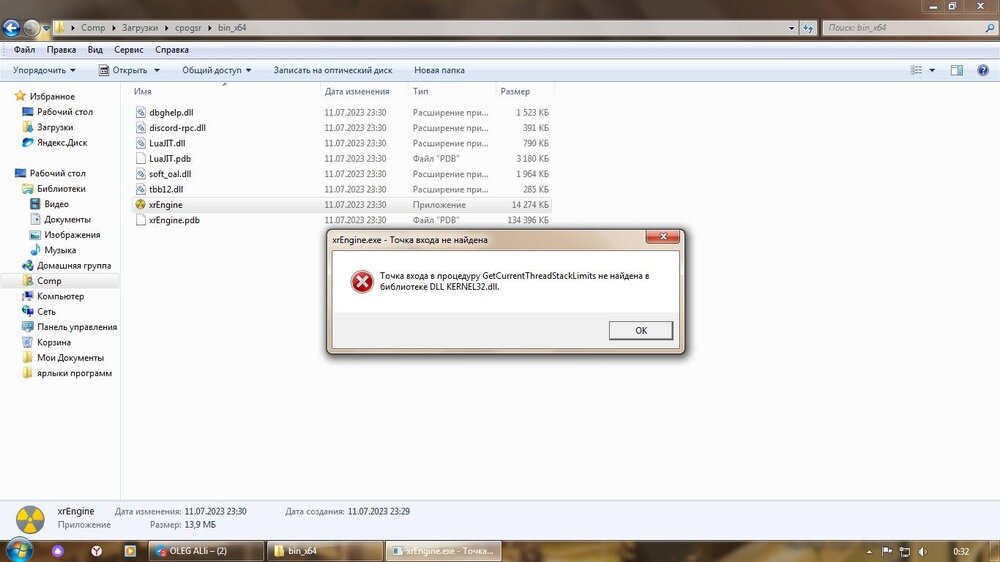The image size is (1000, 562).
Task: Select the Видео library
Action: pos(56,204)
